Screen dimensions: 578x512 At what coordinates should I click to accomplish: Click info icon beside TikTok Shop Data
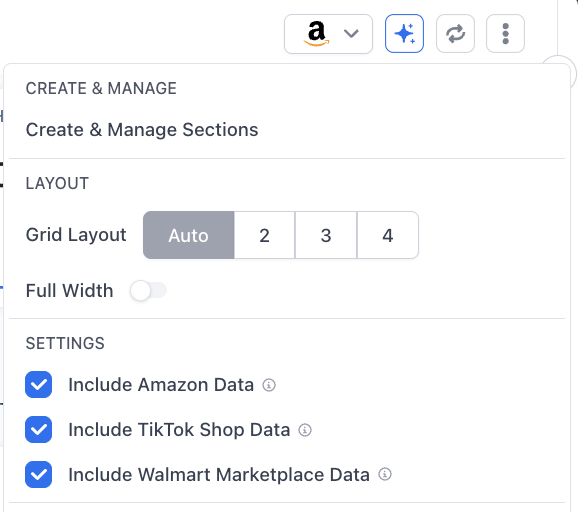coord(305,430)
